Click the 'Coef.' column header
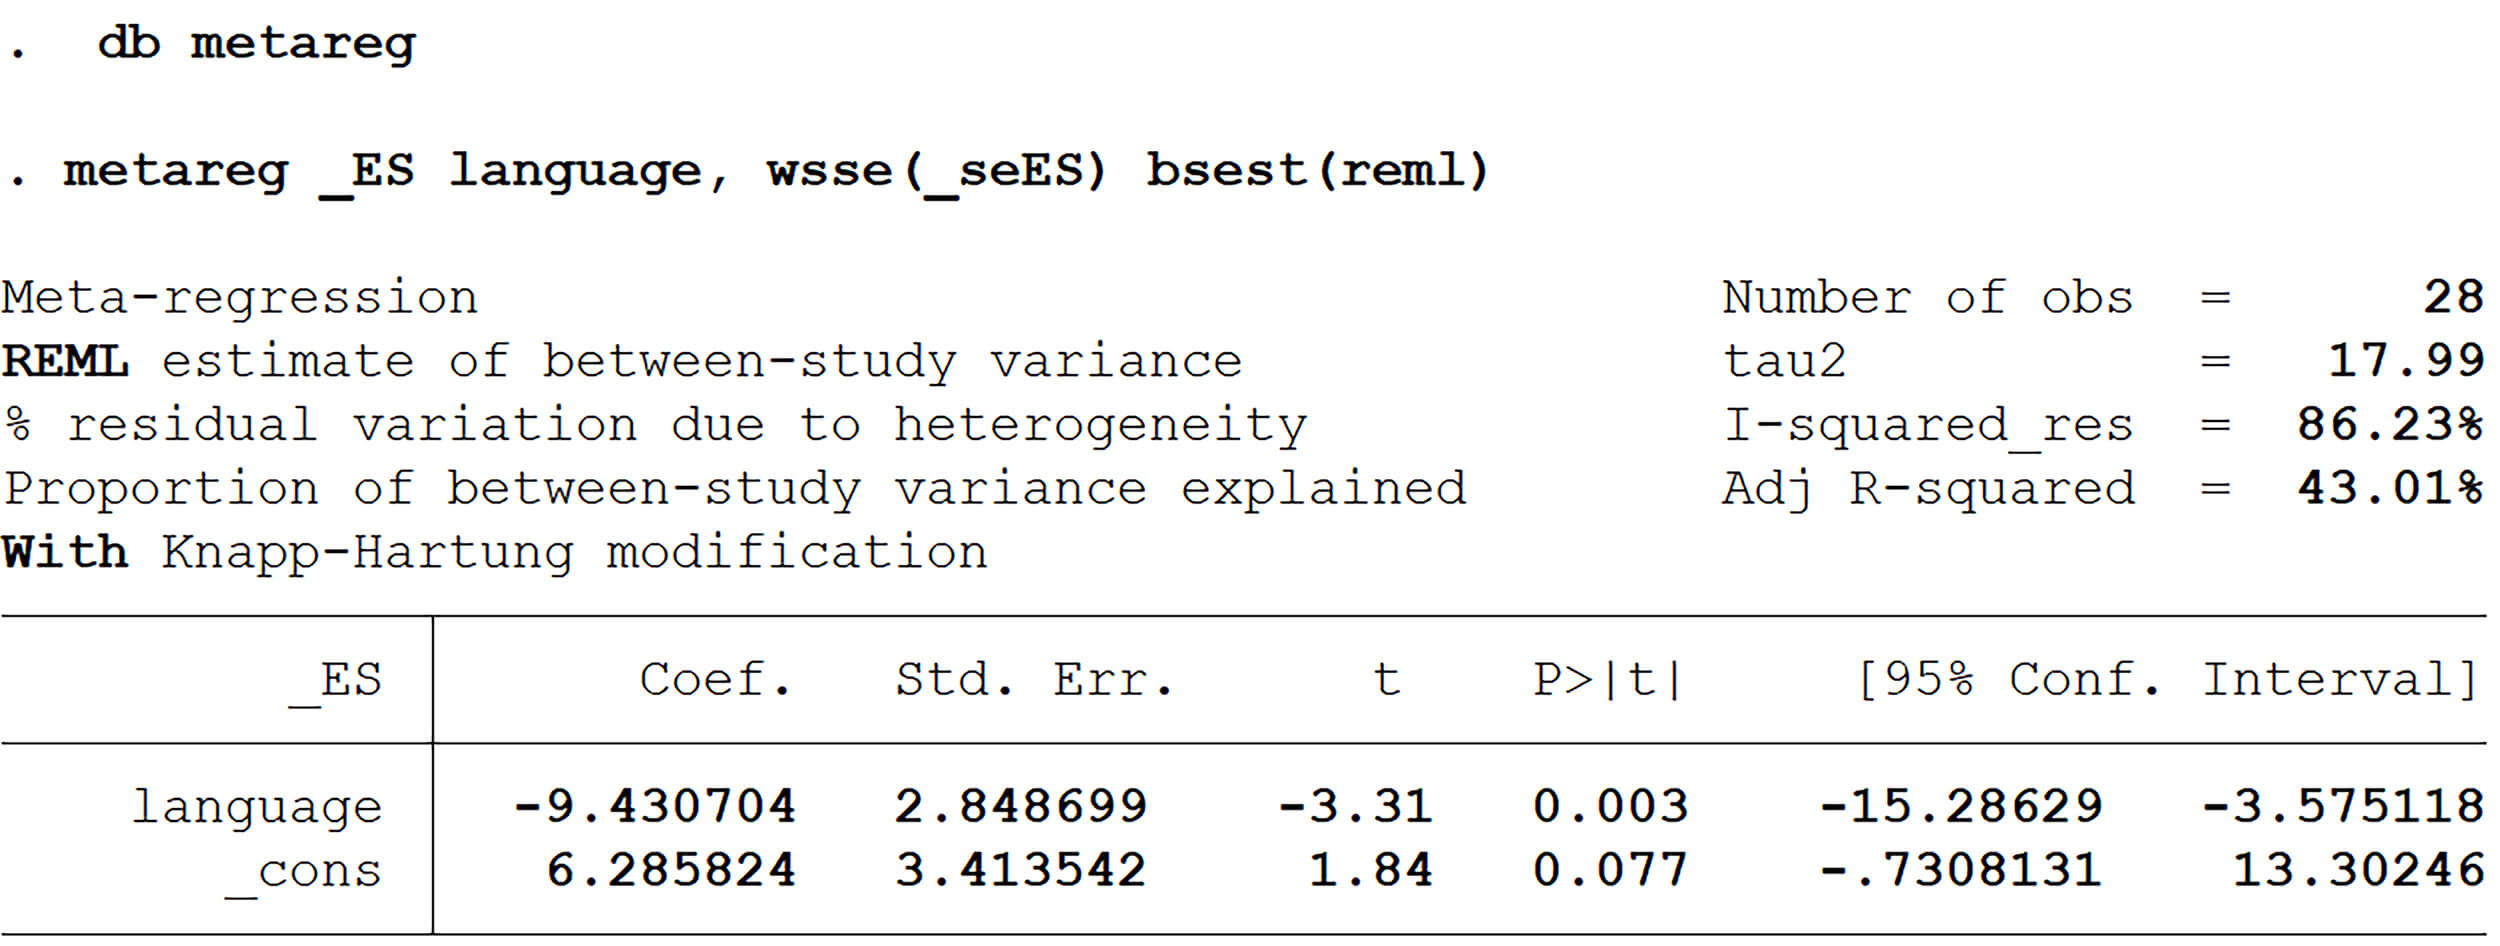Viewport: 2500px width, 946px height. (x=715, y=680)
